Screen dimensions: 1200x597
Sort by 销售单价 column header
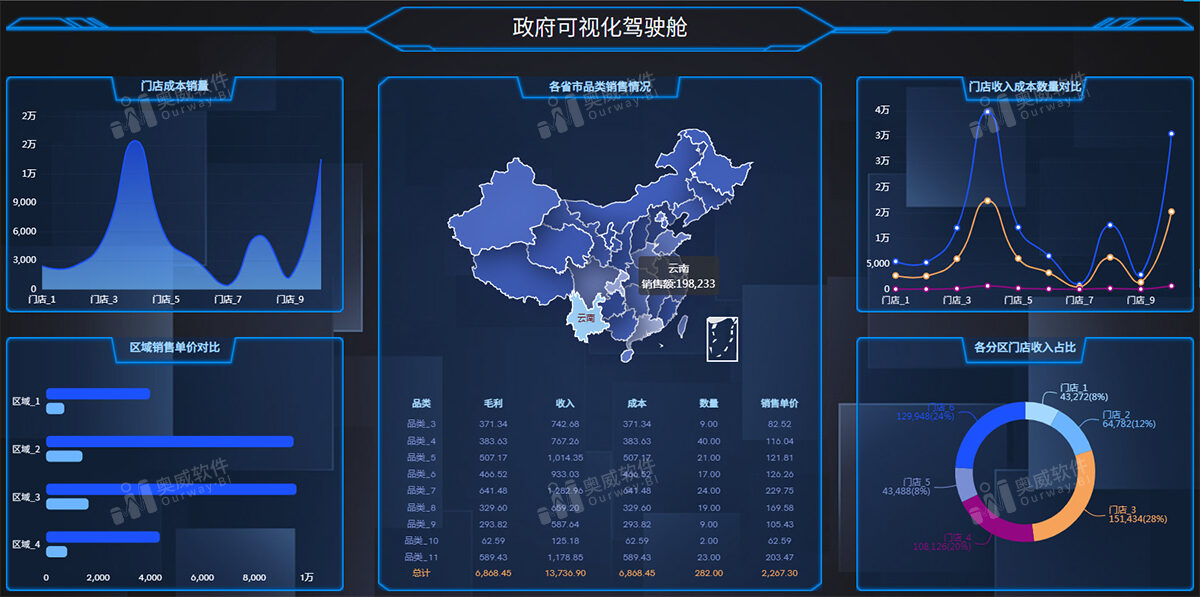[x=779, y=404]
